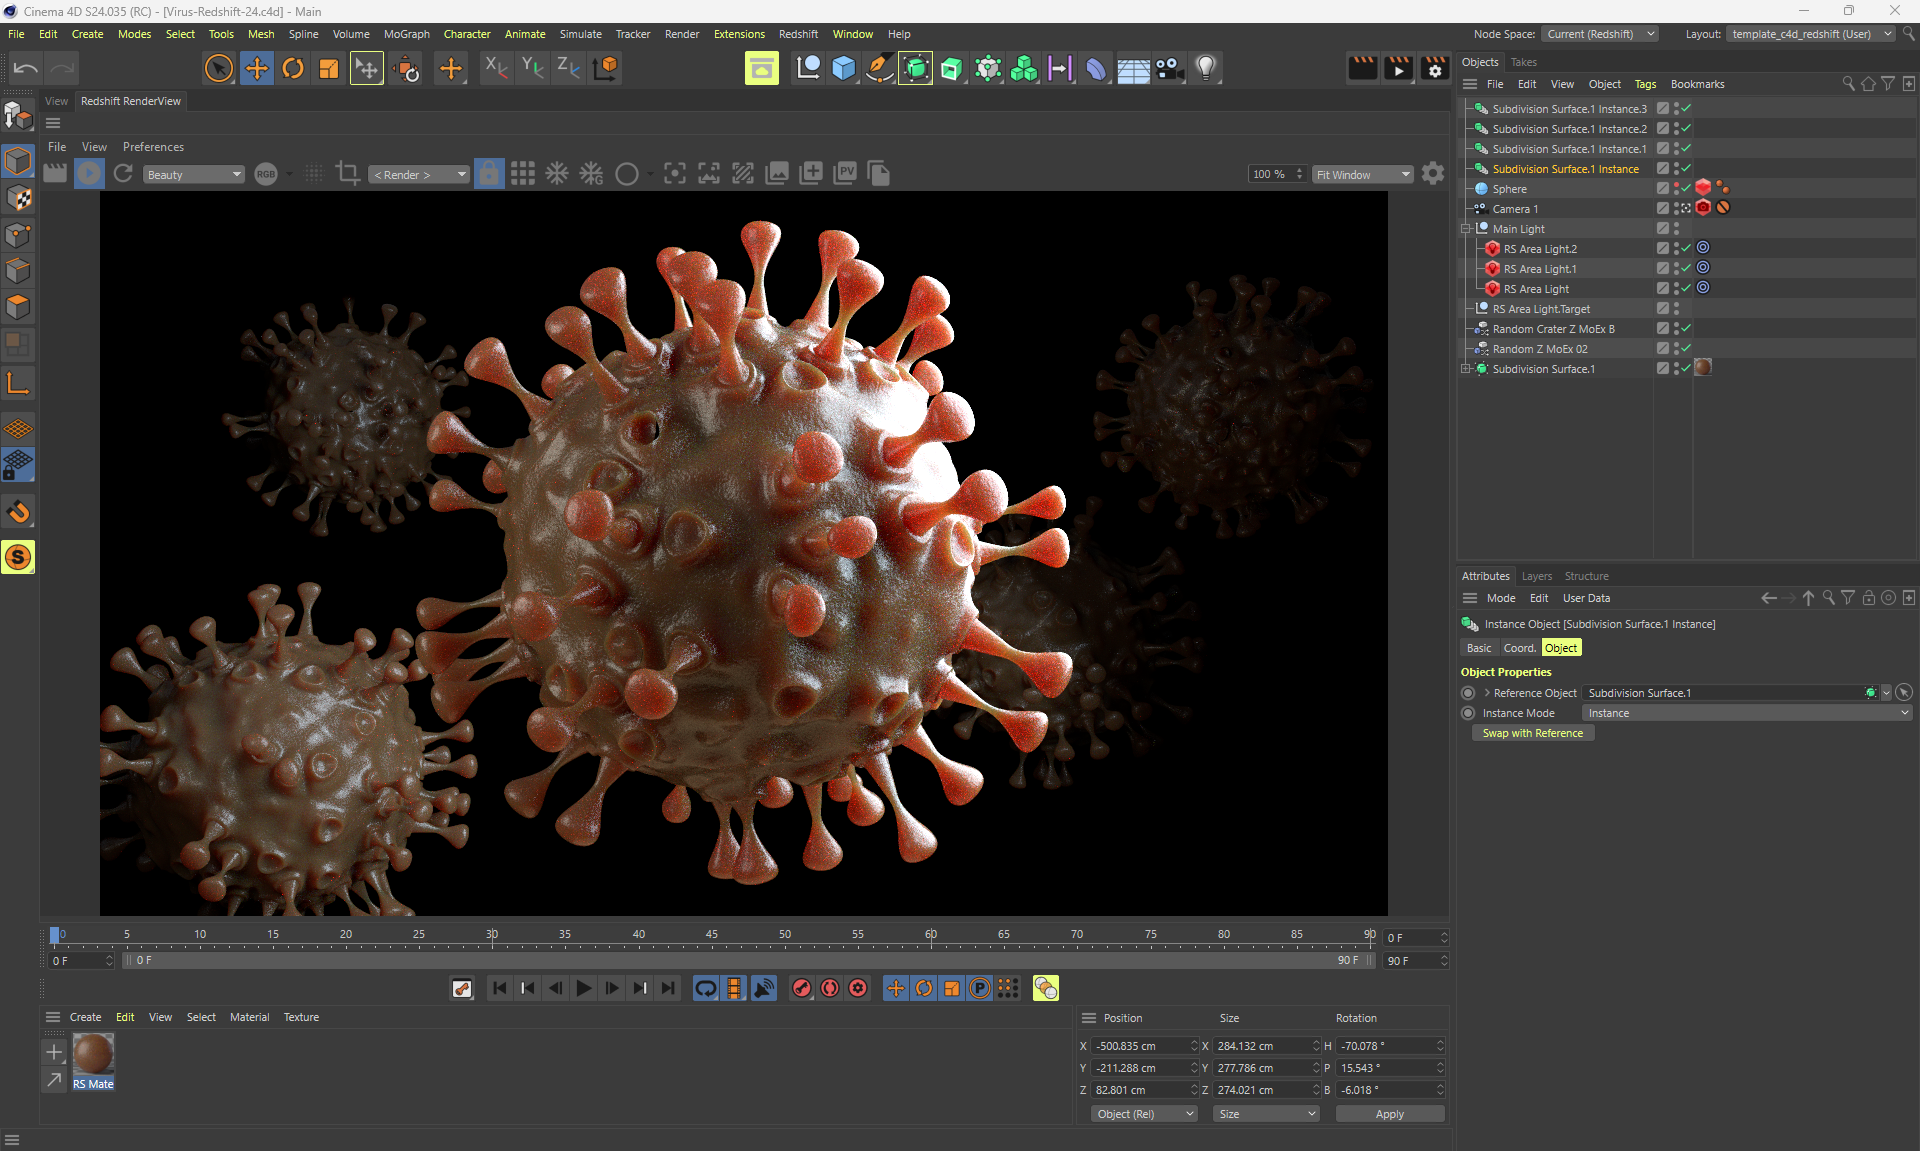Image resolution: width=1920 pixels, height=1151 pixels.
Task: Click the Crop render region icon
Action: pos(348,173)
